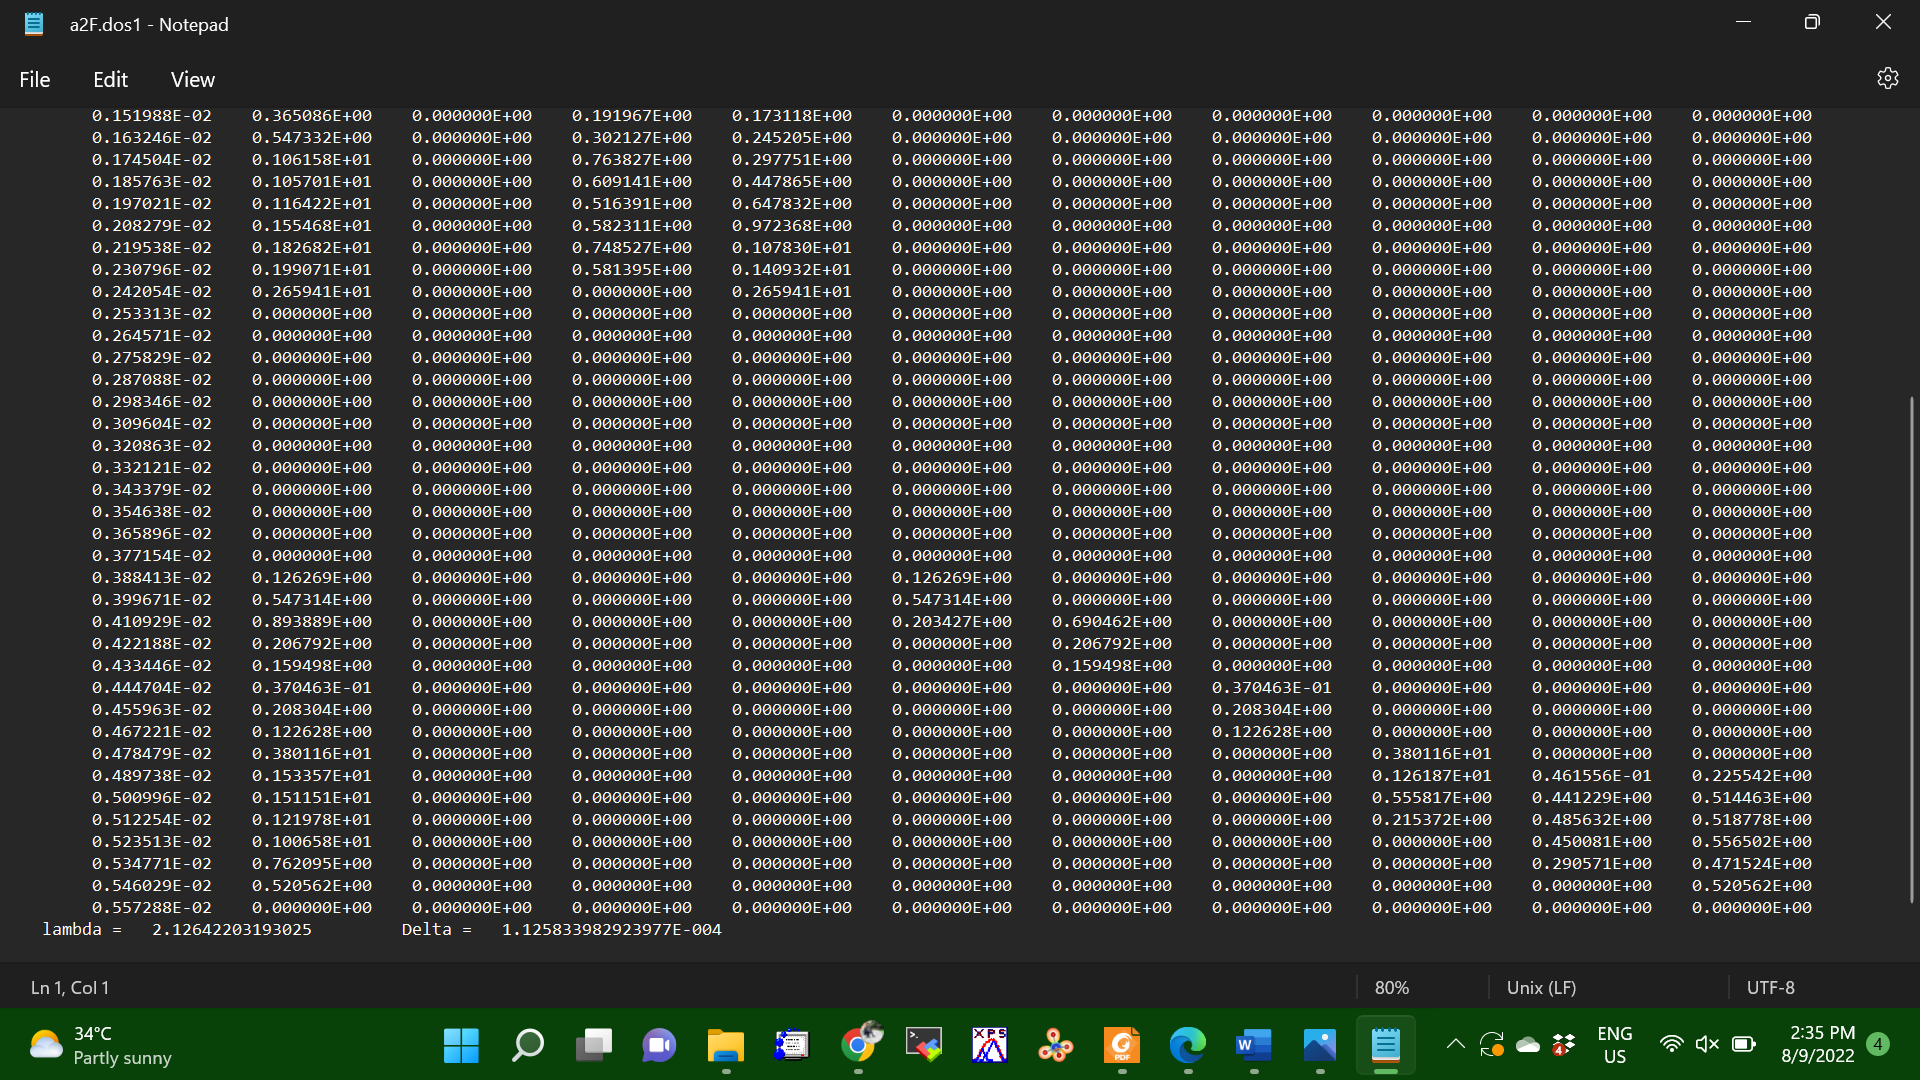Viewport: 1920px width, 1080px height.
Task: Click value 0.191967E+00
Action: coord(632,116)
